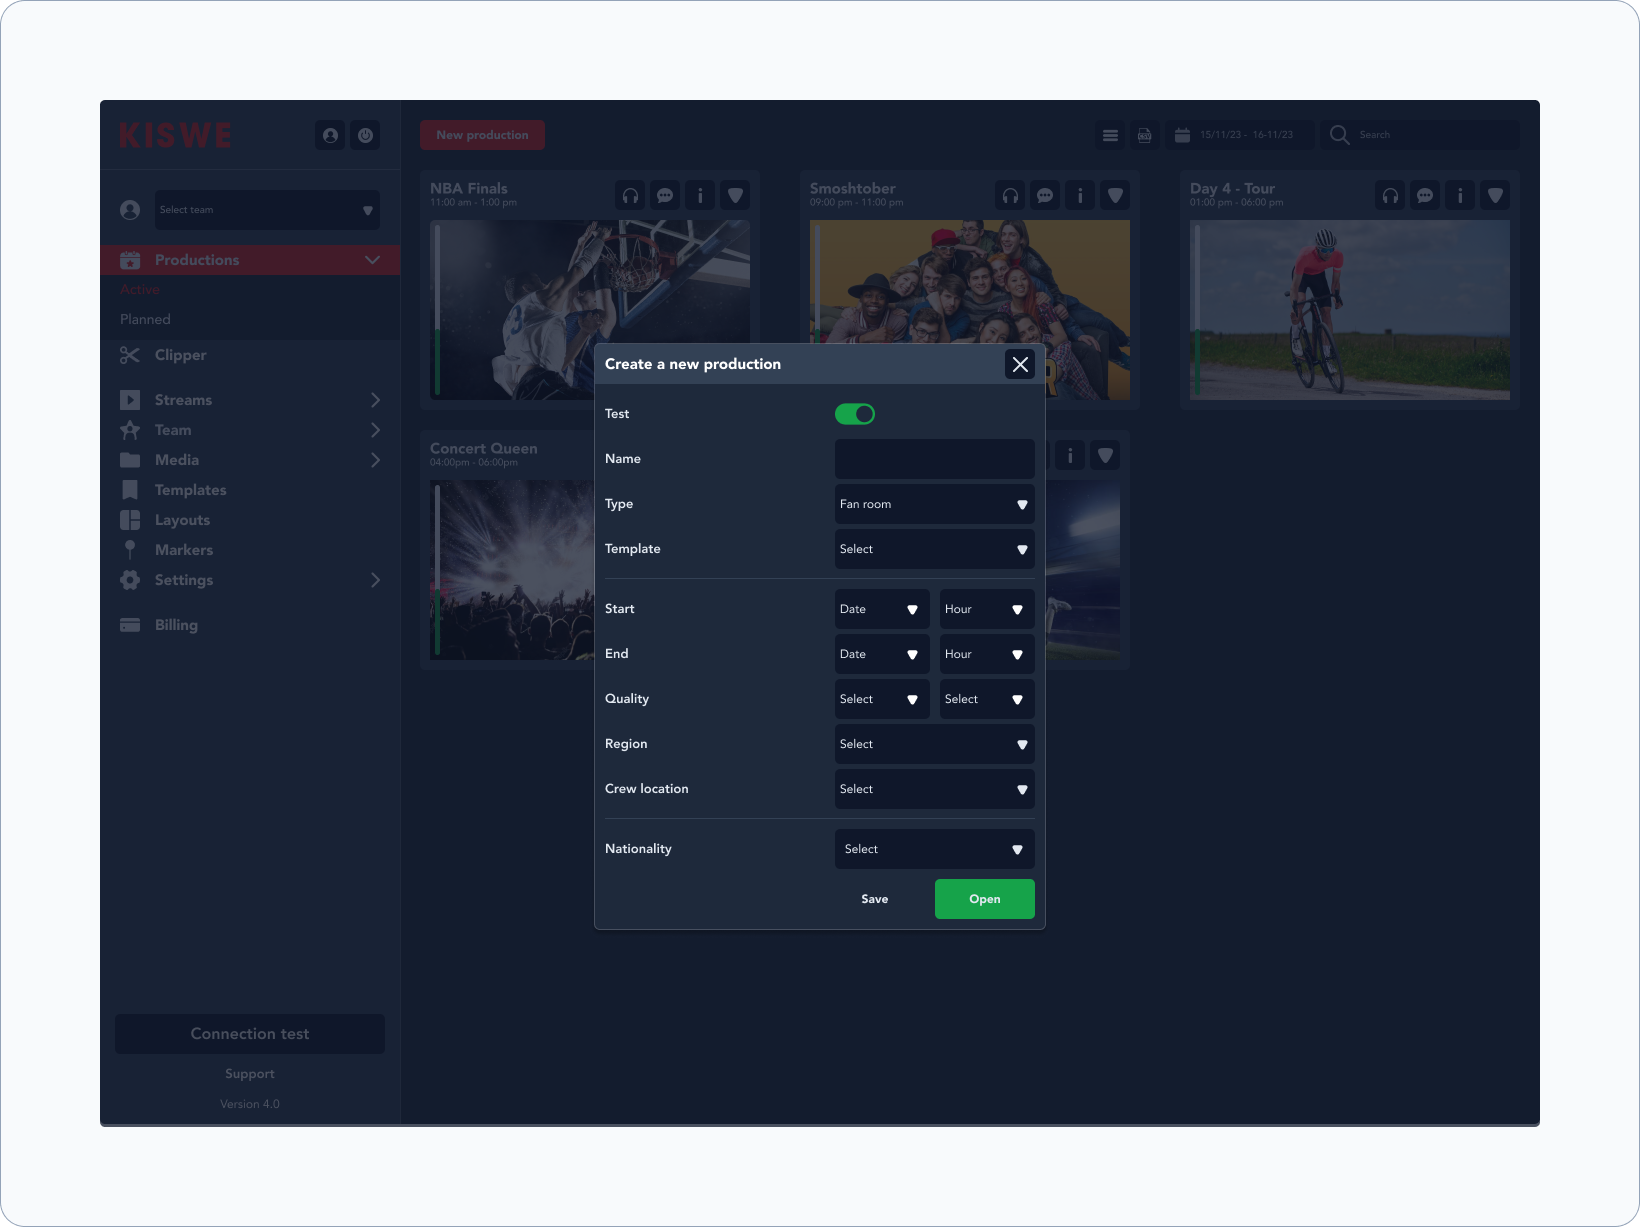
Task: Show info for Smoshtober production
Action: click(1080, 196)
